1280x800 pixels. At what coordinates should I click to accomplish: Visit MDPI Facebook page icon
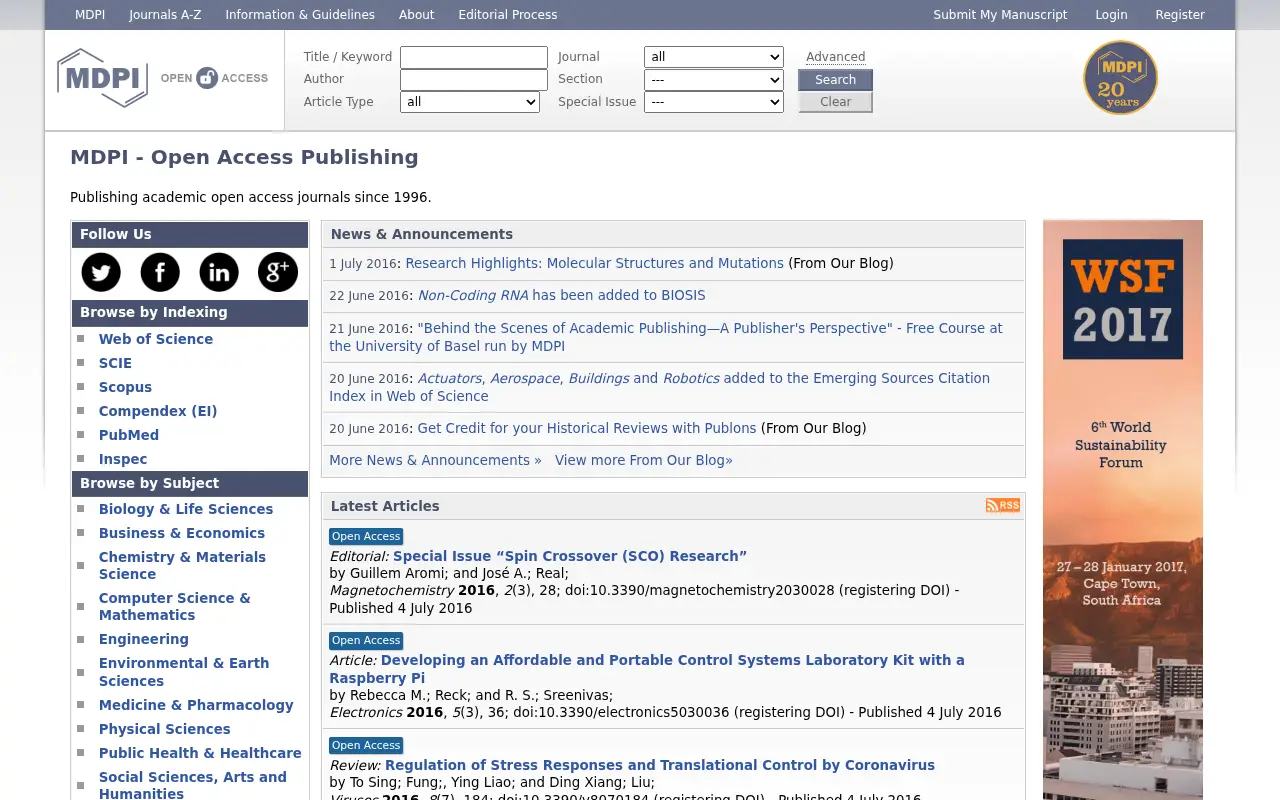click(x=160, y=272)
